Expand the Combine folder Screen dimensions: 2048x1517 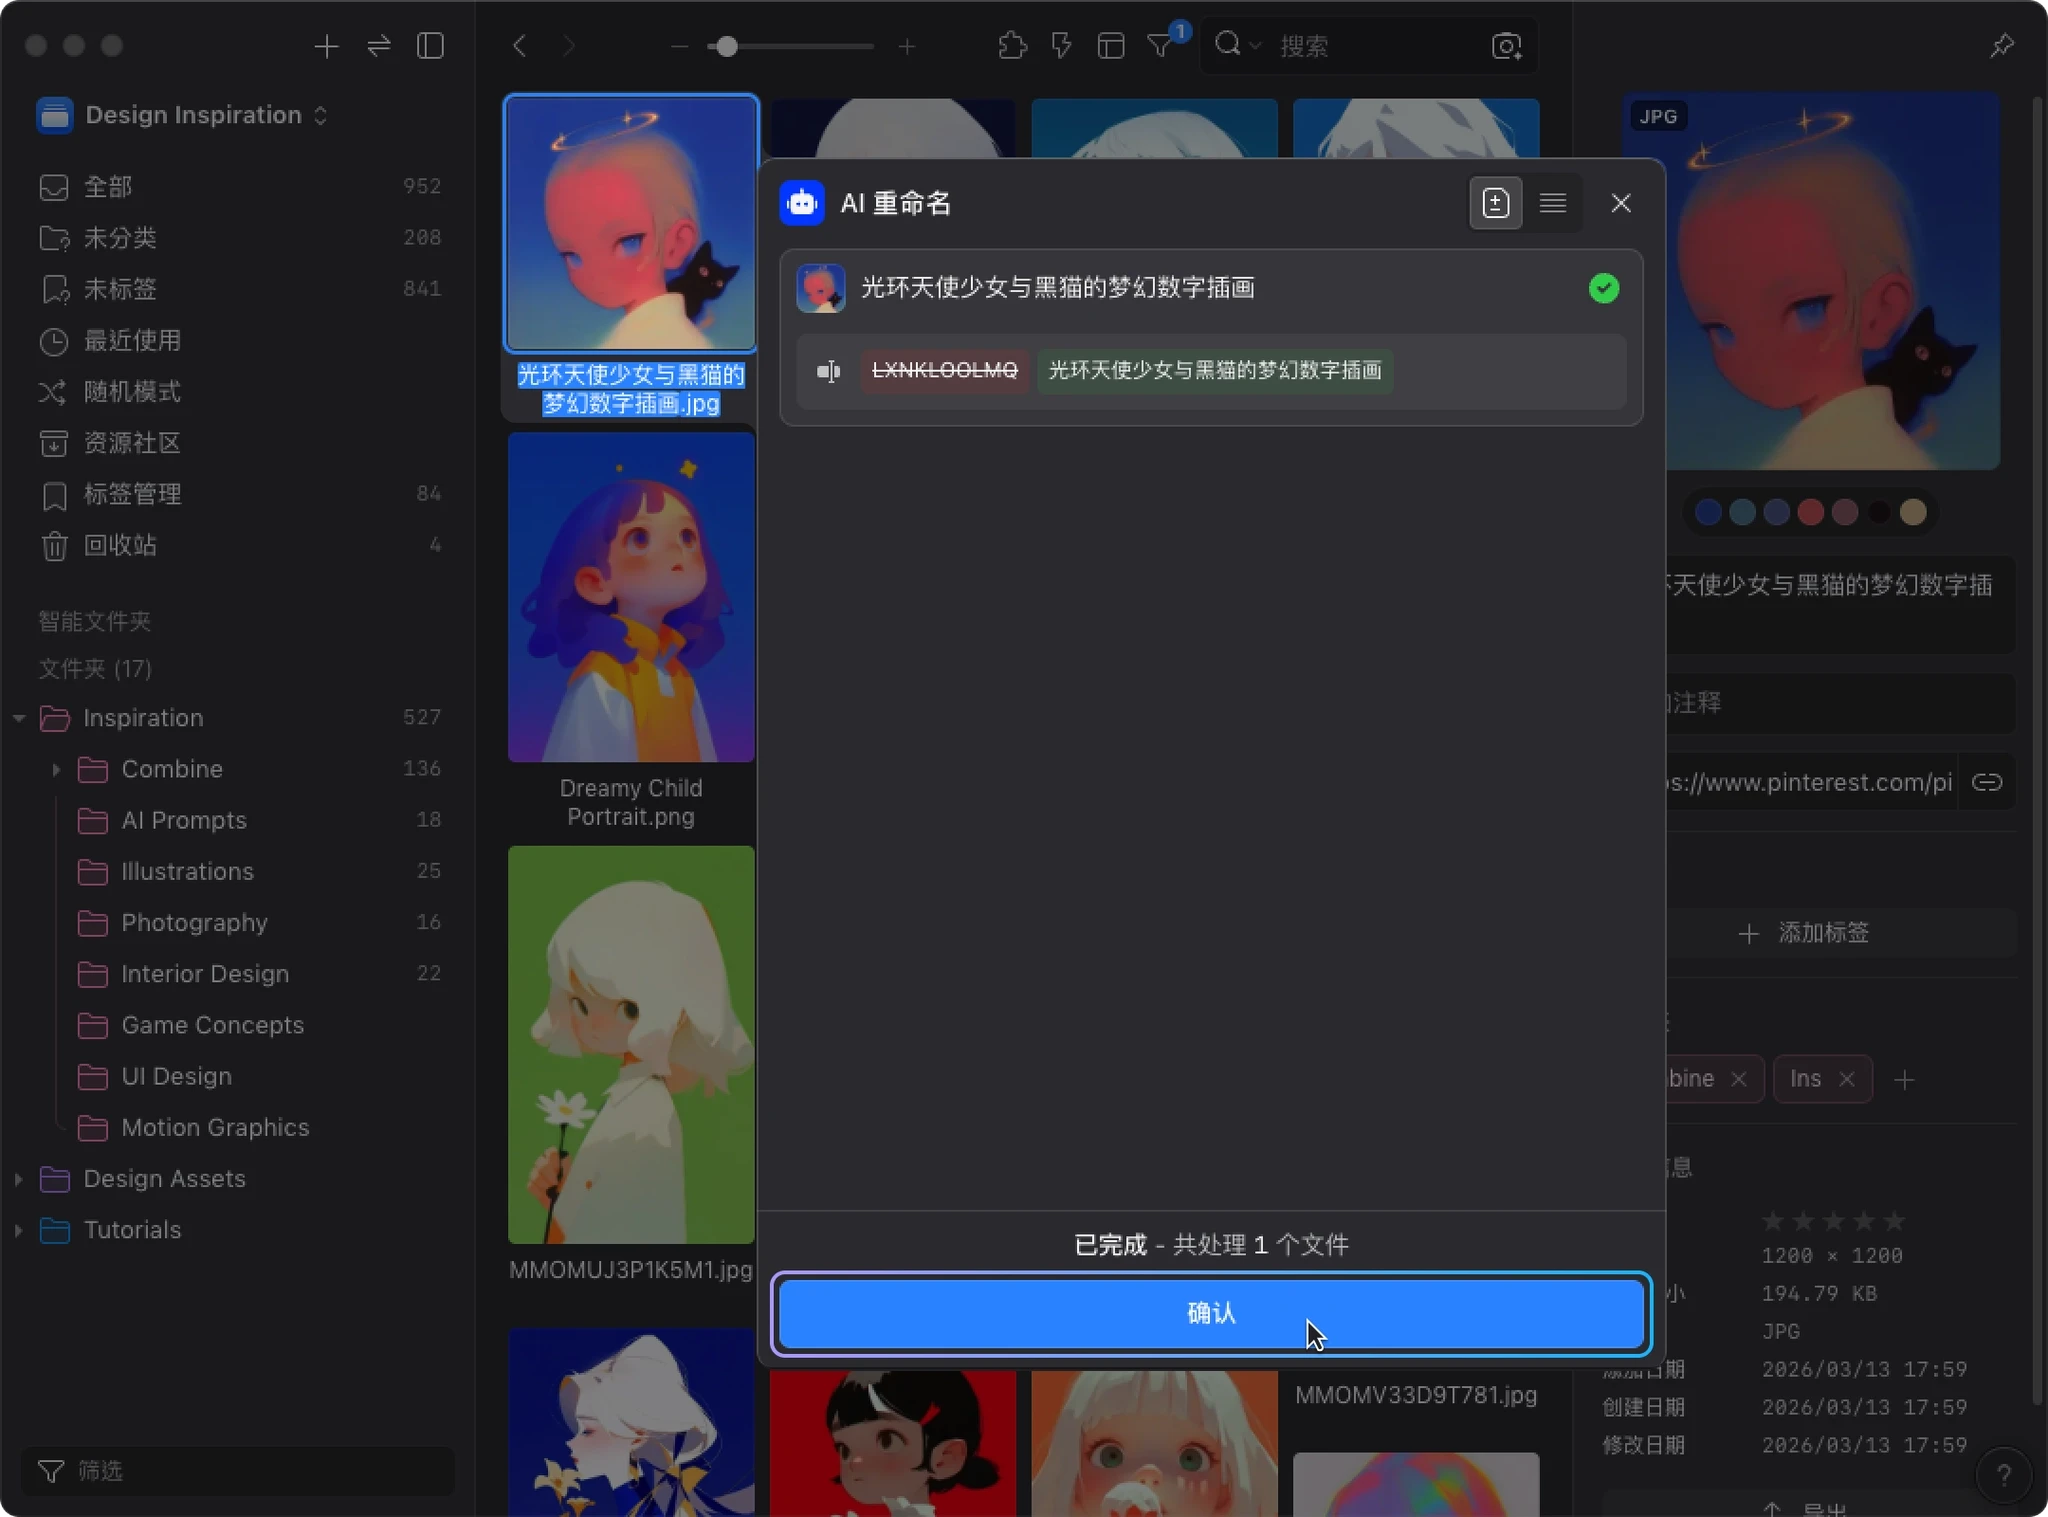[56, 769]
